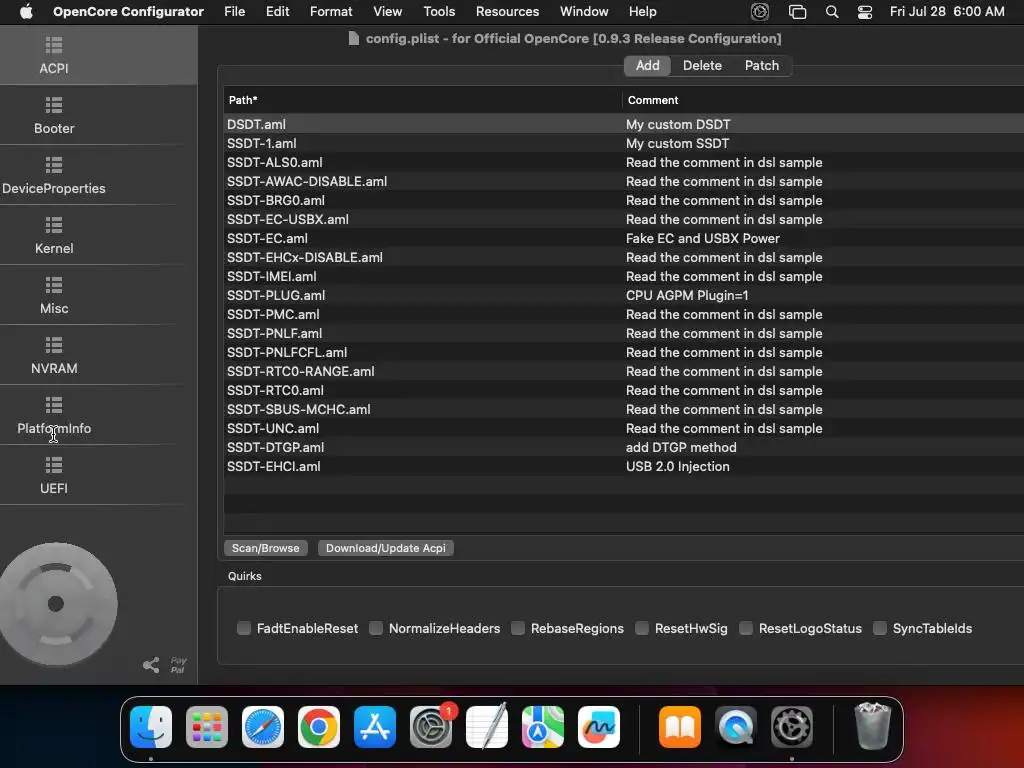Click the menu bar clock
This screenshot has height=768, width=1024.
click(947, 12)
